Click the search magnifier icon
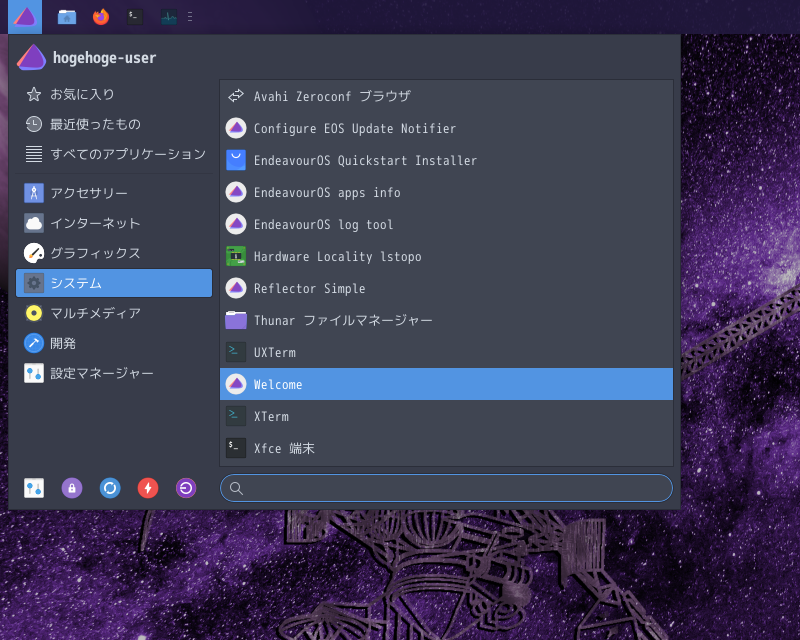 point(236,488)
